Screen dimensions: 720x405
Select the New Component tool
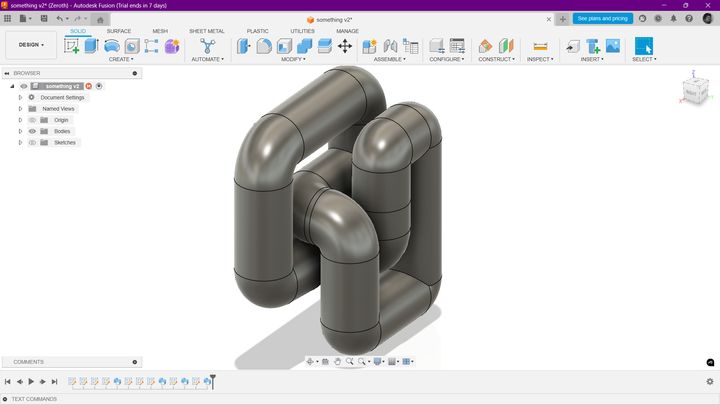pyautogui.click(x=369, y=46)
